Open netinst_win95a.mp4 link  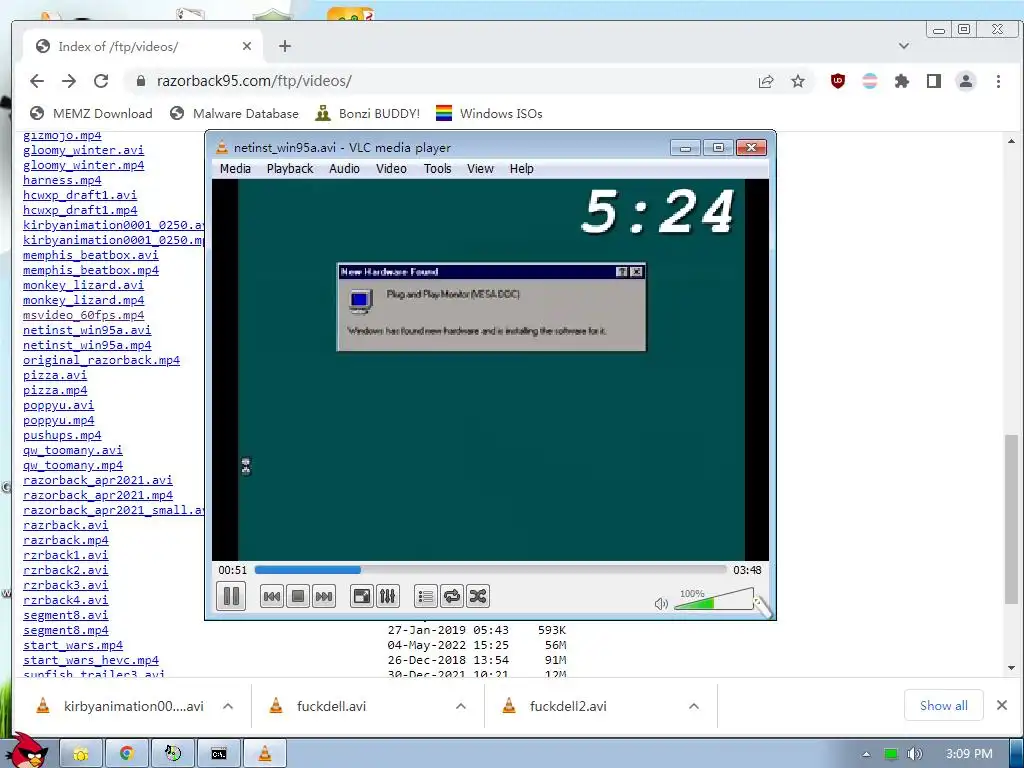tap(87, 345)
